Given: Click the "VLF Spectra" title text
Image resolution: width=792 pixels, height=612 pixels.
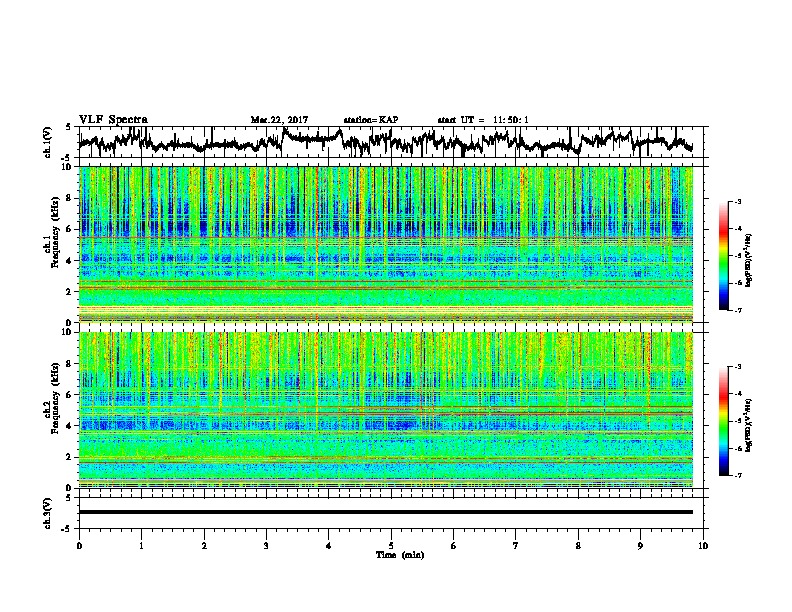Looking at the screenshot, I should 113,120.
